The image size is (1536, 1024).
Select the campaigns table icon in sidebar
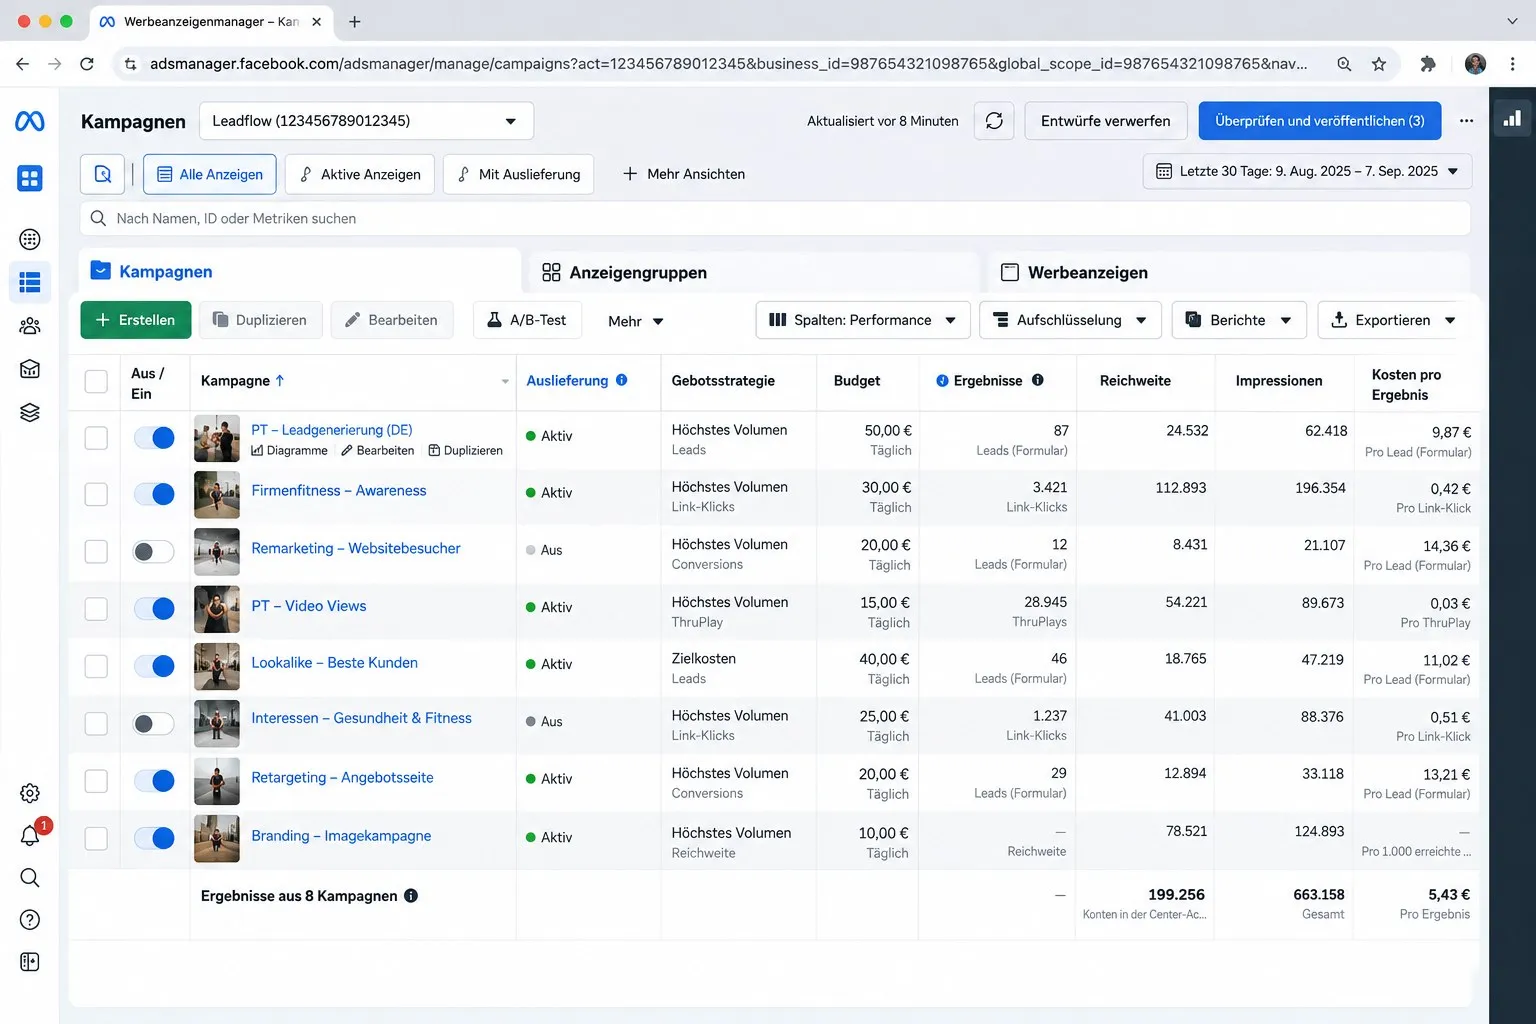30,282
